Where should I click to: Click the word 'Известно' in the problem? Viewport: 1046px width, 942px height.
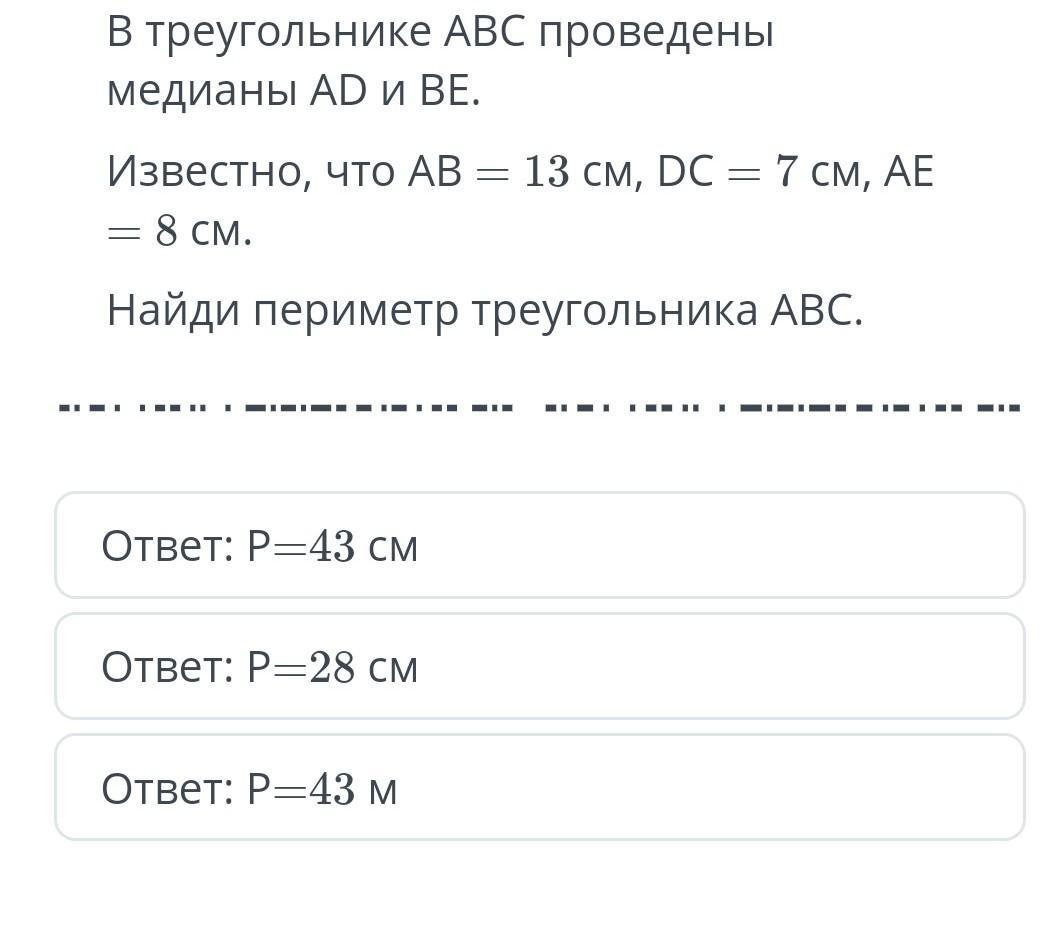(x=203, y=172)
